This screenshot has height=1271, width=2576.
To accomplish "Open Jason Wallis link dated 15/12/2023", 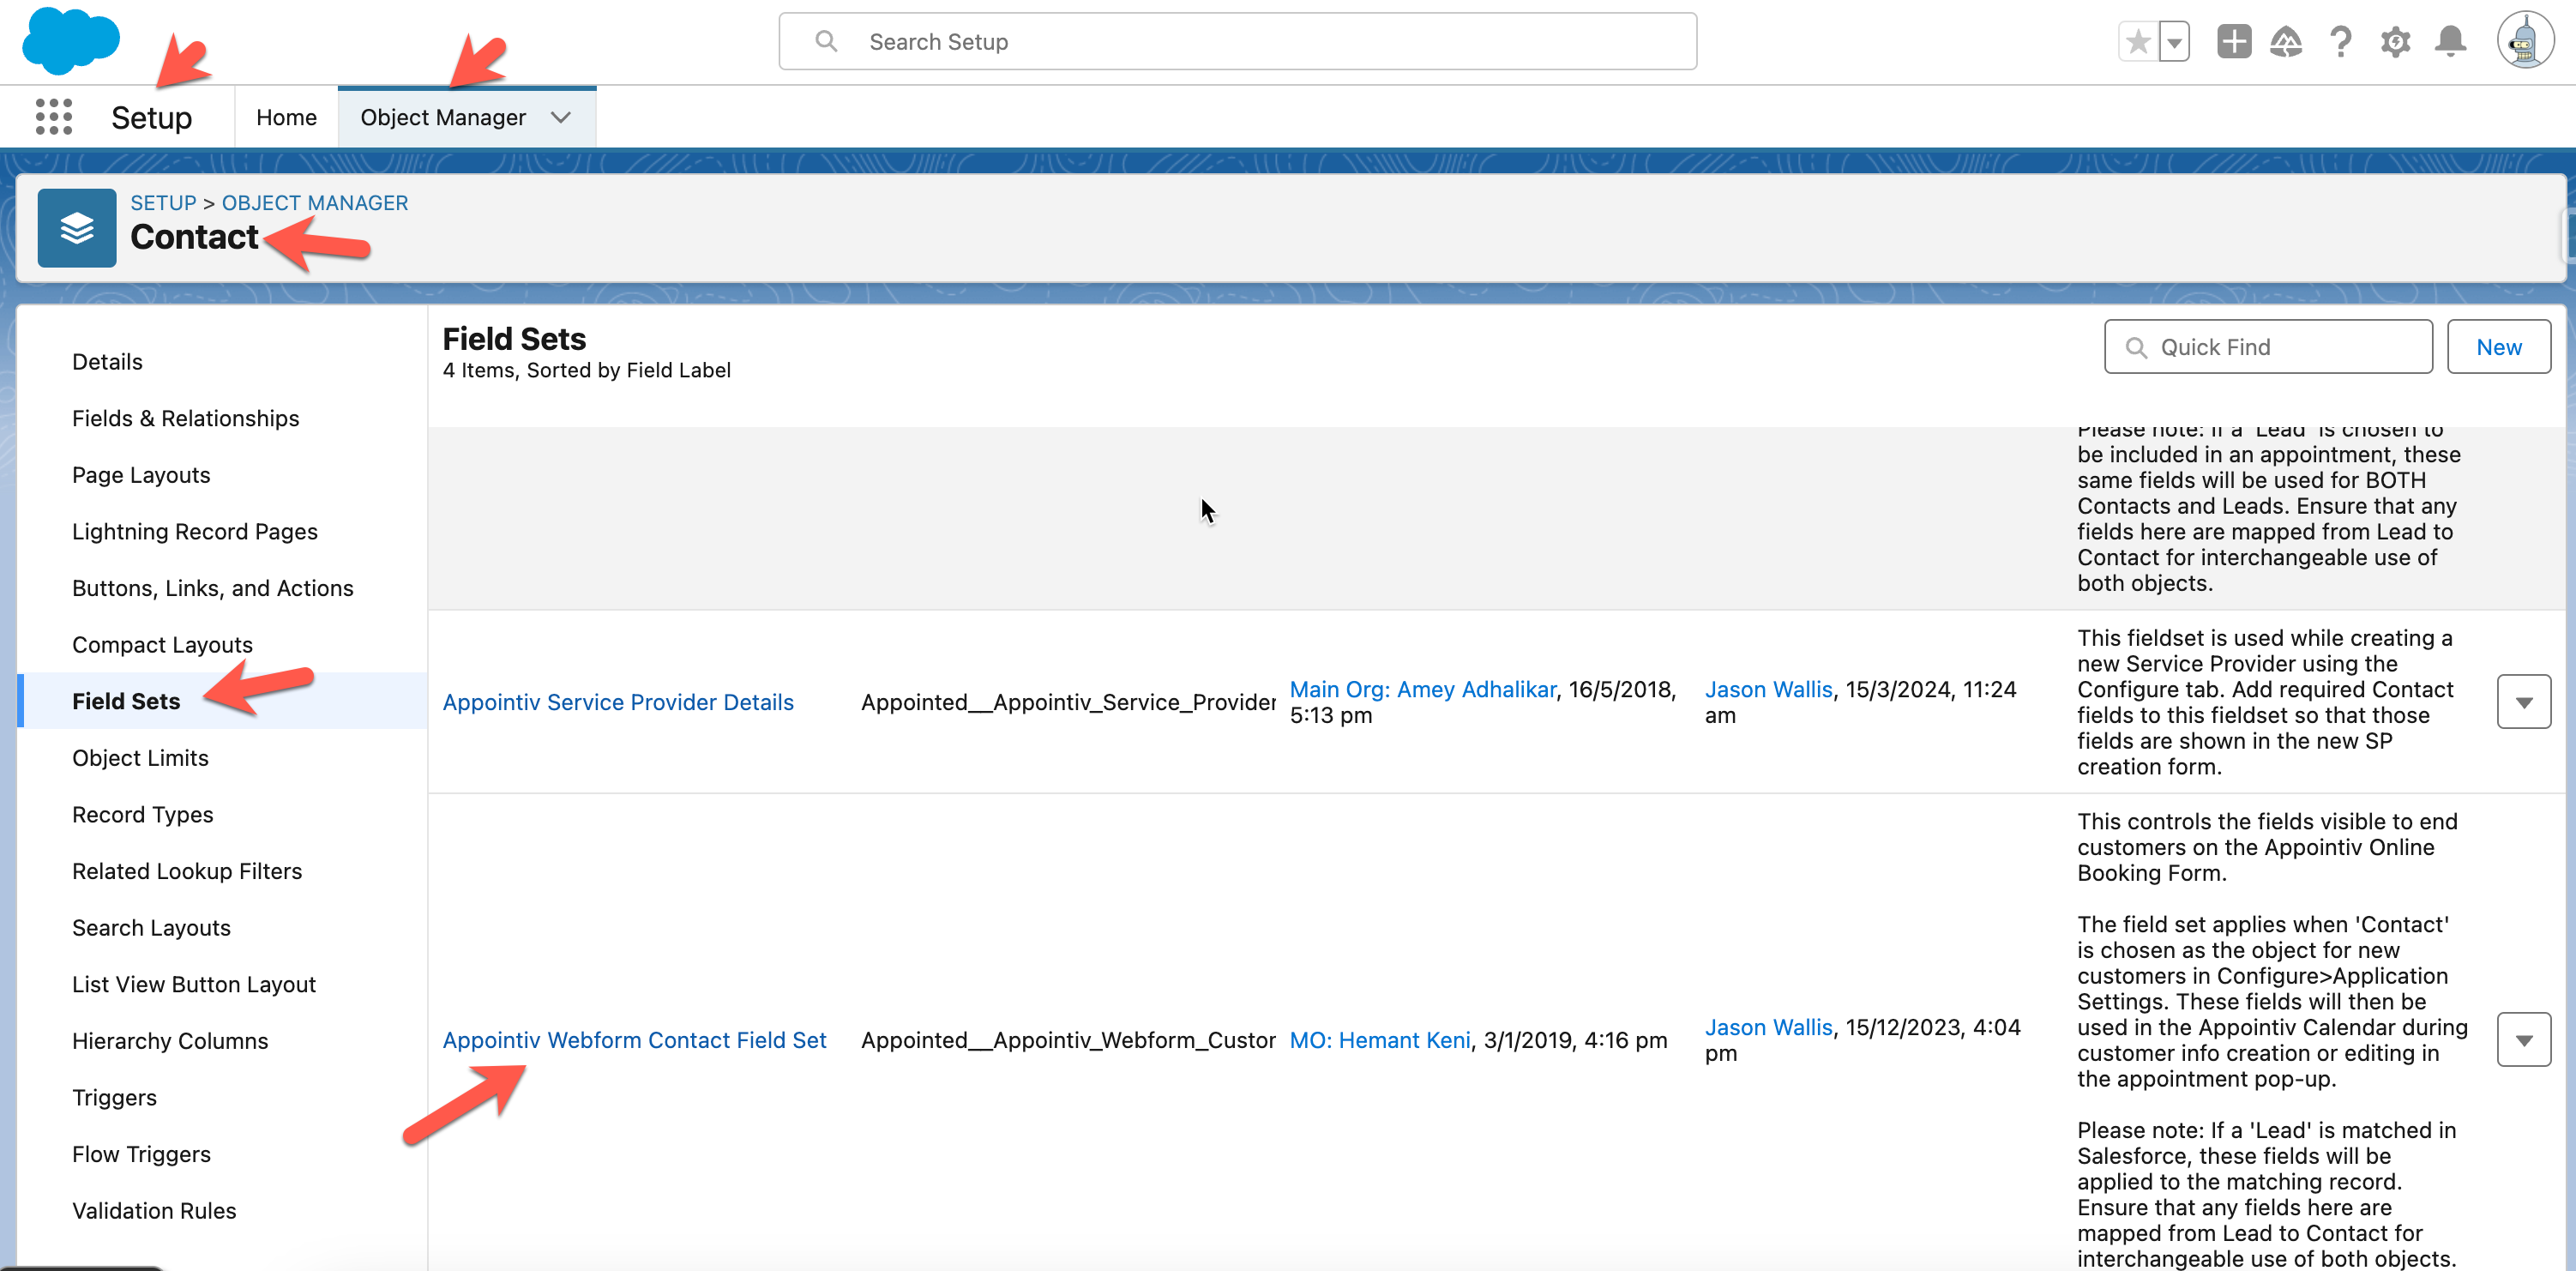I will 1768,1027.
